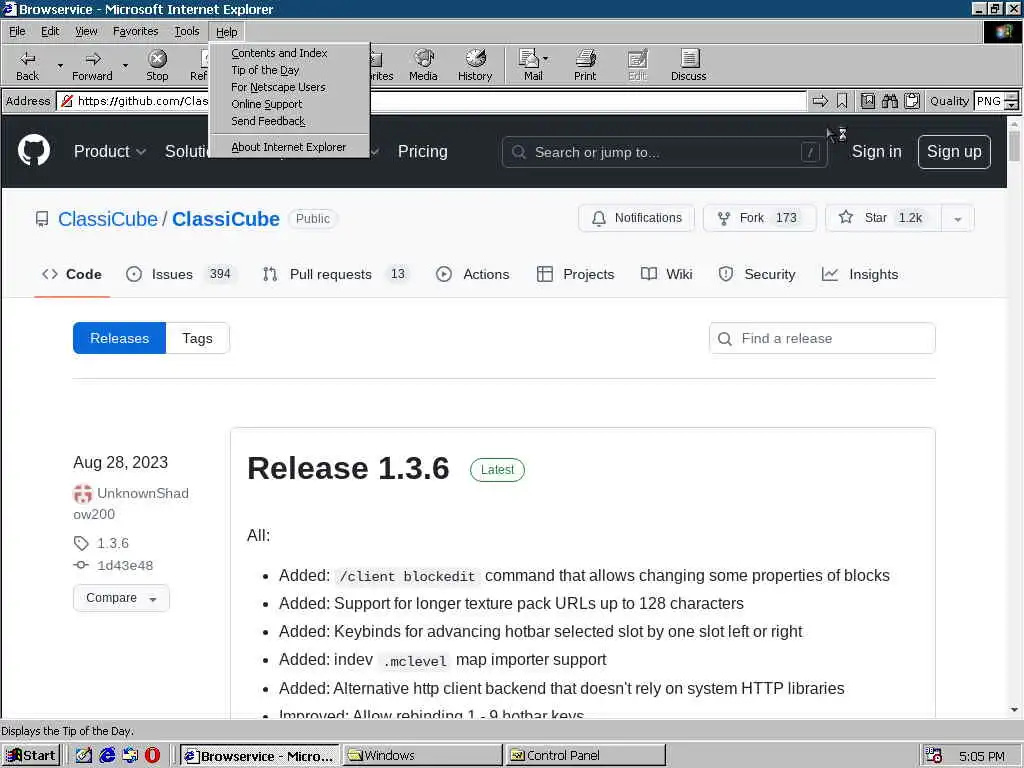
Task: Open the Actions tab
Action: [472, 274]
